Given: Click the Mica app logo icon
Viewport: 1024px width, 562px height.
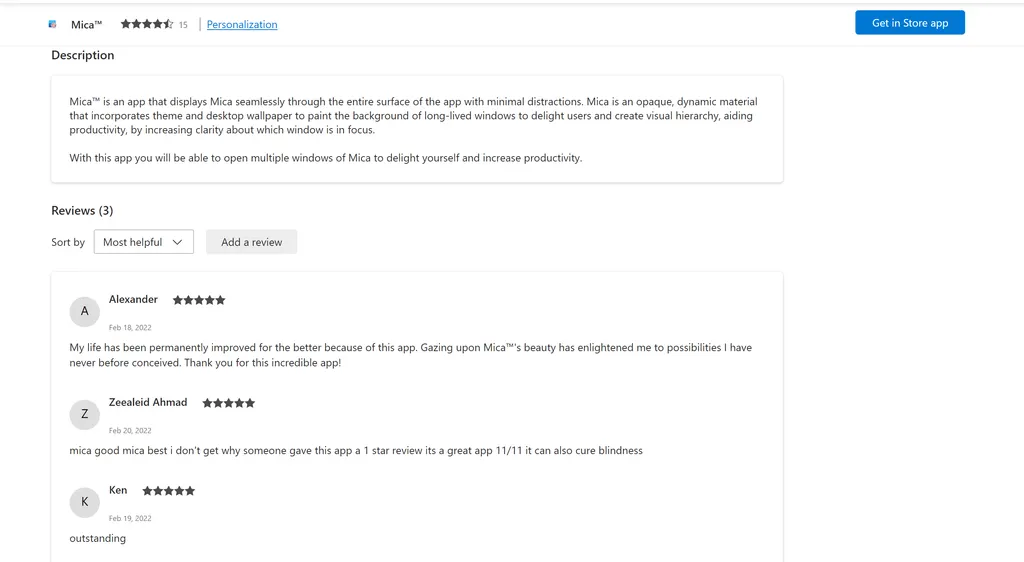Looking at the screenshot, I should point(53,24).
